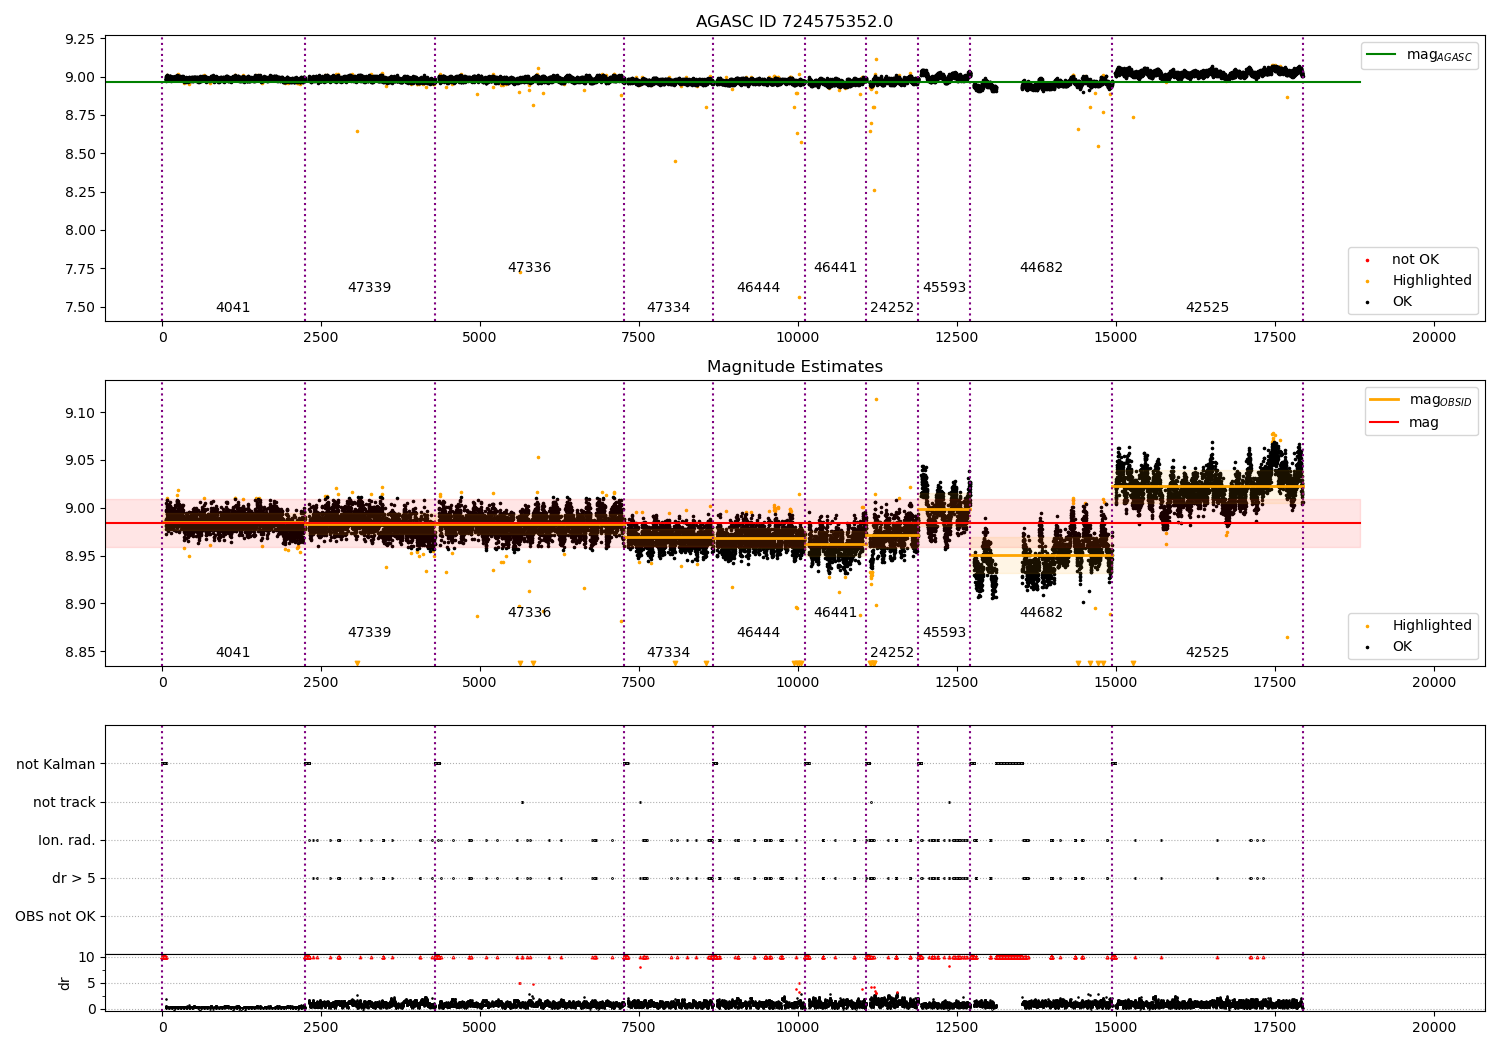Click obsid label 47336 in the top plot

(x=529, y=268)
